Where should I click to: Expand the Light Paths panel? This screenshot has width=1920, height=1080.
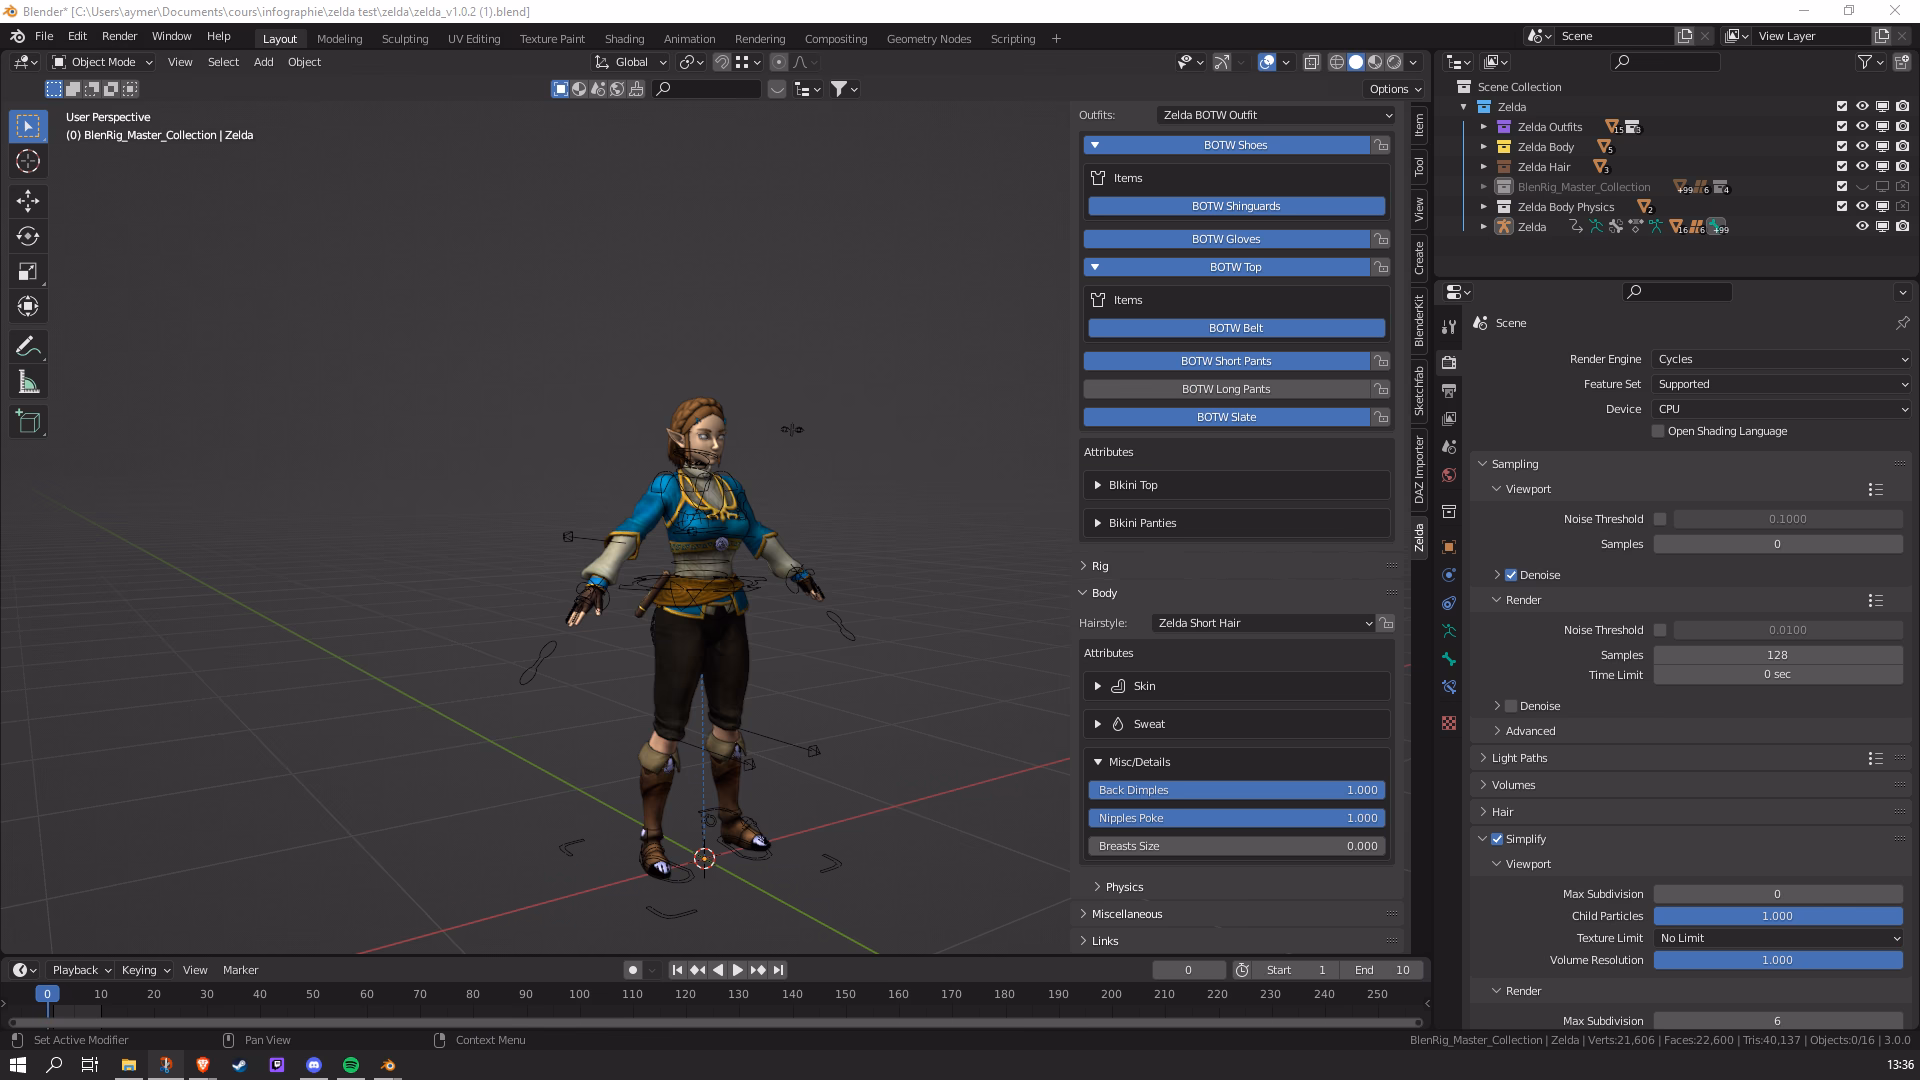point(1519,758)
